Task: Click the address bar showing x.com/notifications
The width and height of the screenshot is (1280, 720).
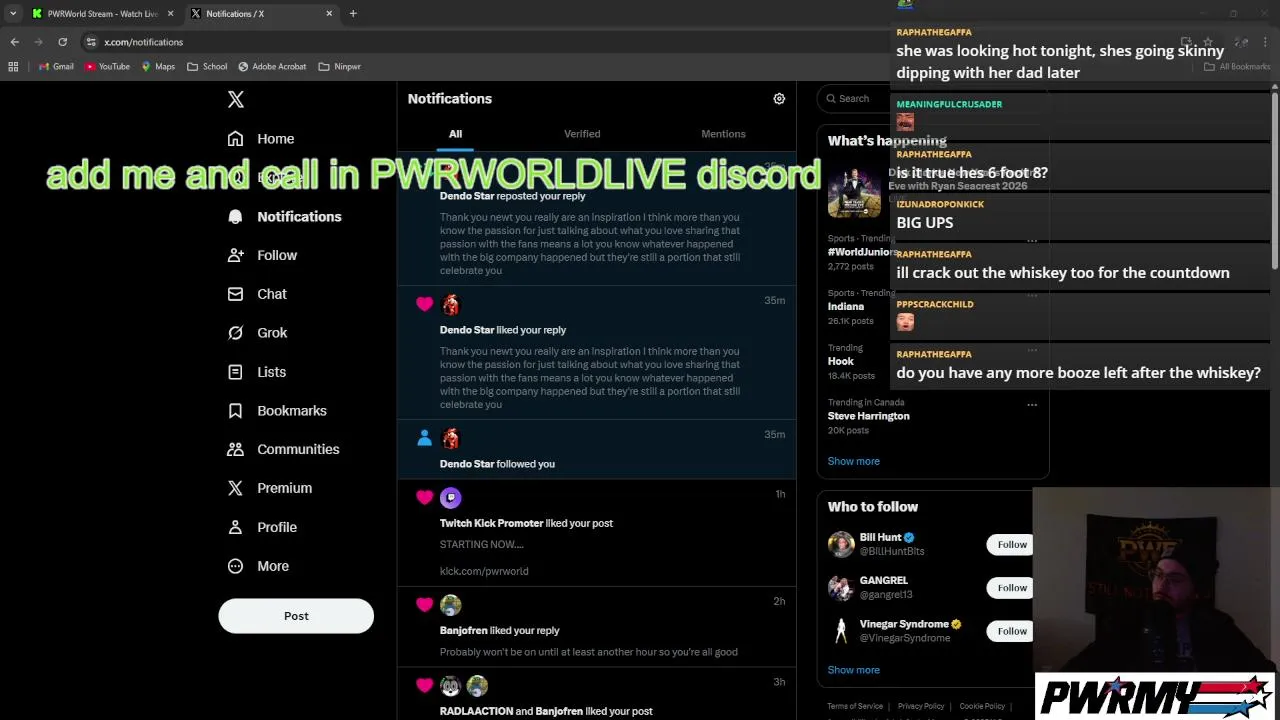Action: (x=144, y=42)
